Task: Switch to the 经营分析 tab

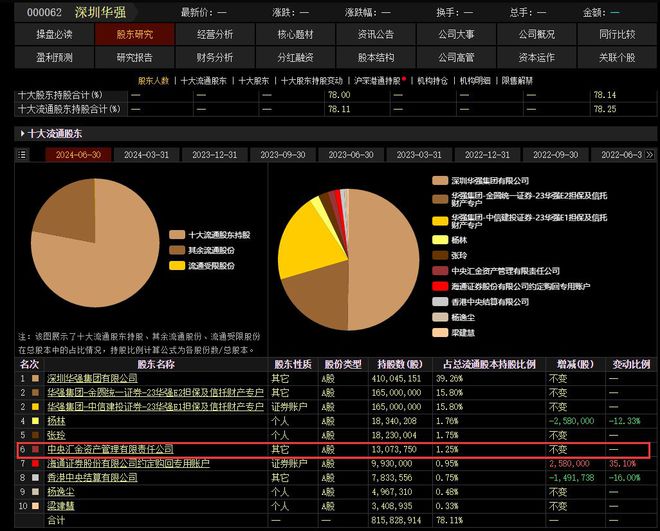Action: pos(215,34)
